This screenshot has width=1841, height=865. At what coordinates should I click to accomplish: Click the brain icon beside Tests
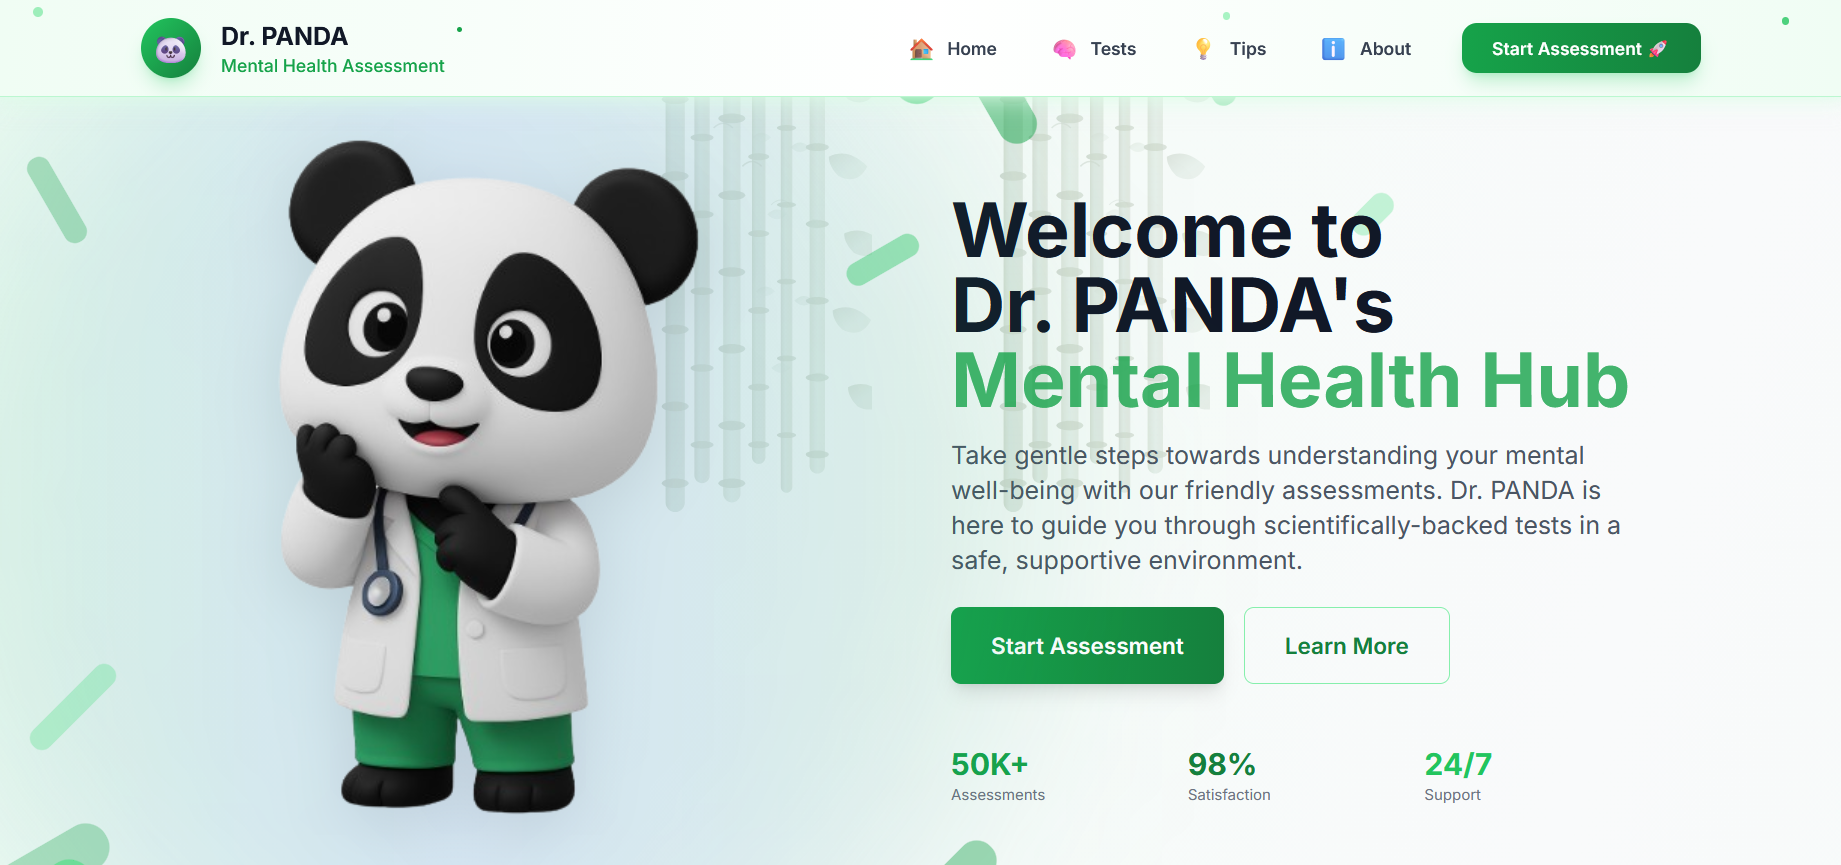coord(1064,49)
